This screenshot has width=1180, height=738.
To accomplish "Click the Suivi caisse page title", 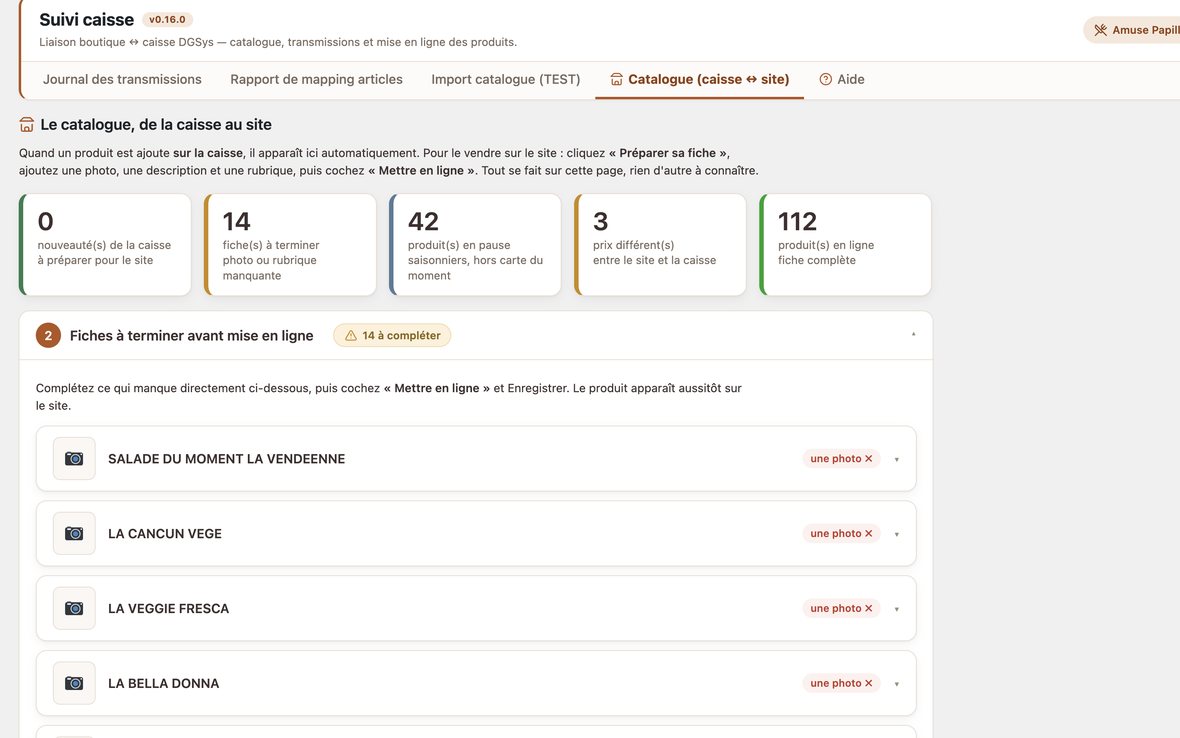I will [x=87, y=20].
